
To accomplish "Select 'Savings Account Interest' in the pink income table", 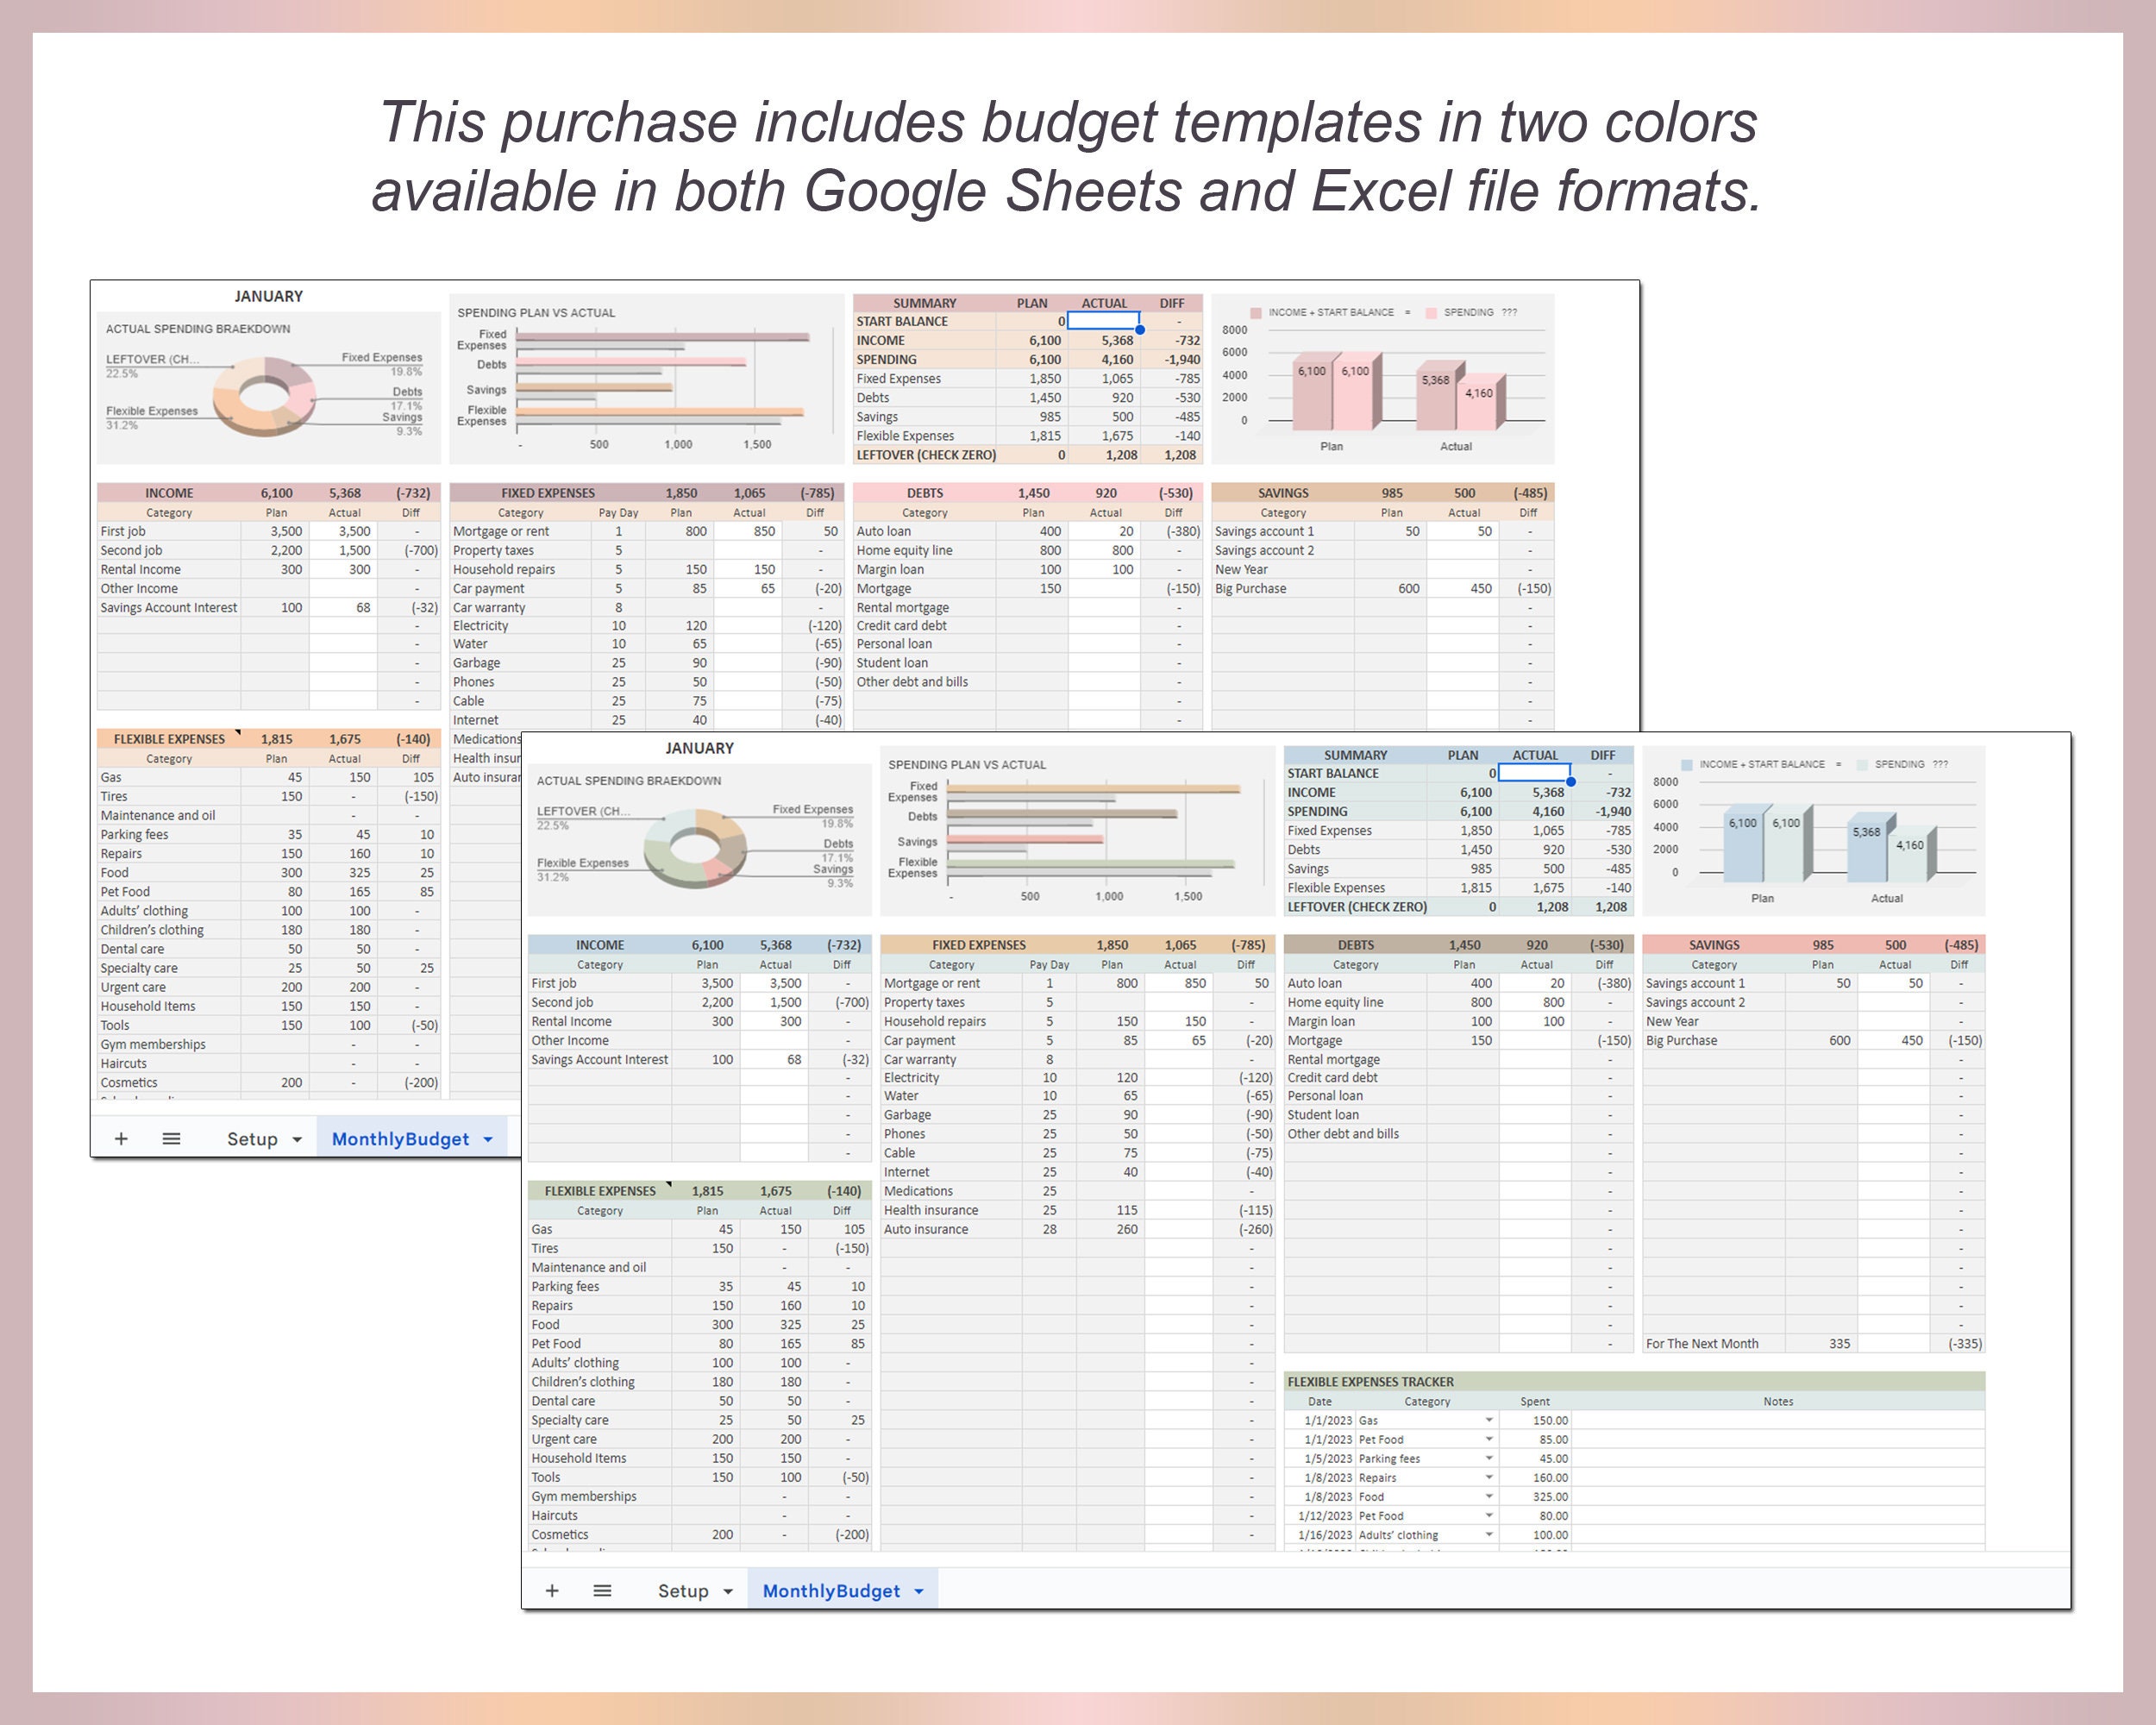I will [169, 607].
